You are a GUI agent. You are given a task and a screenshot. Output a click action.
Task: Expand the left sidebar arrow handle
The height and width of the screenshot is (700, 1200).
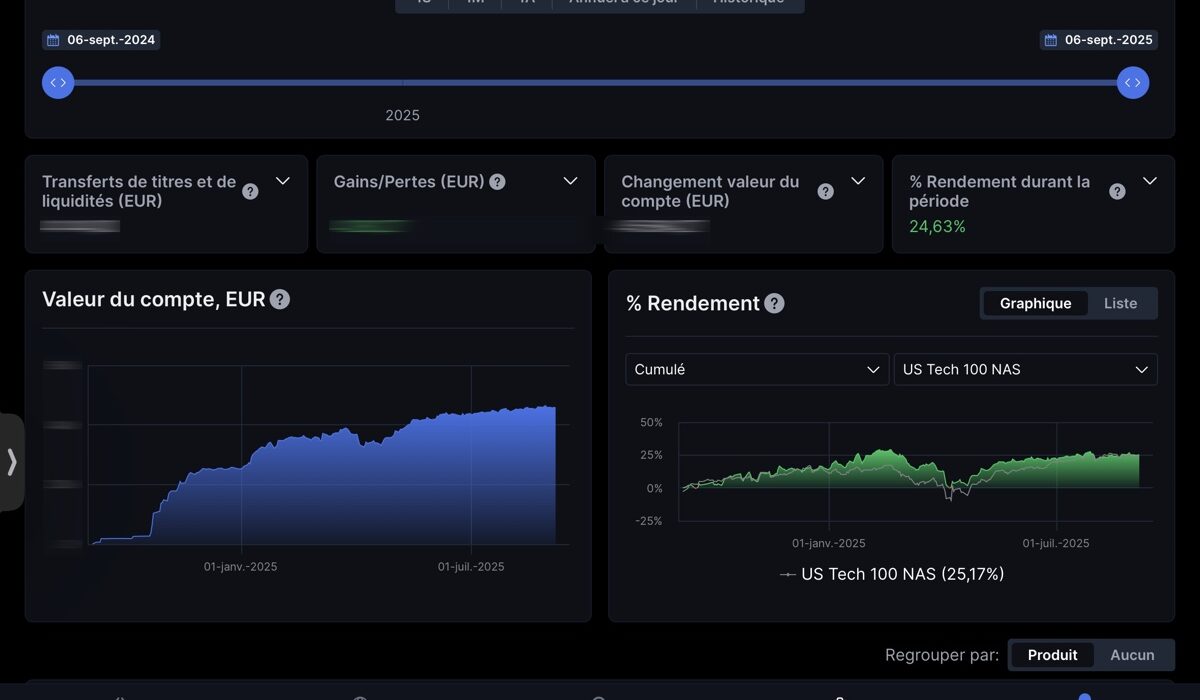click(12, 461)
